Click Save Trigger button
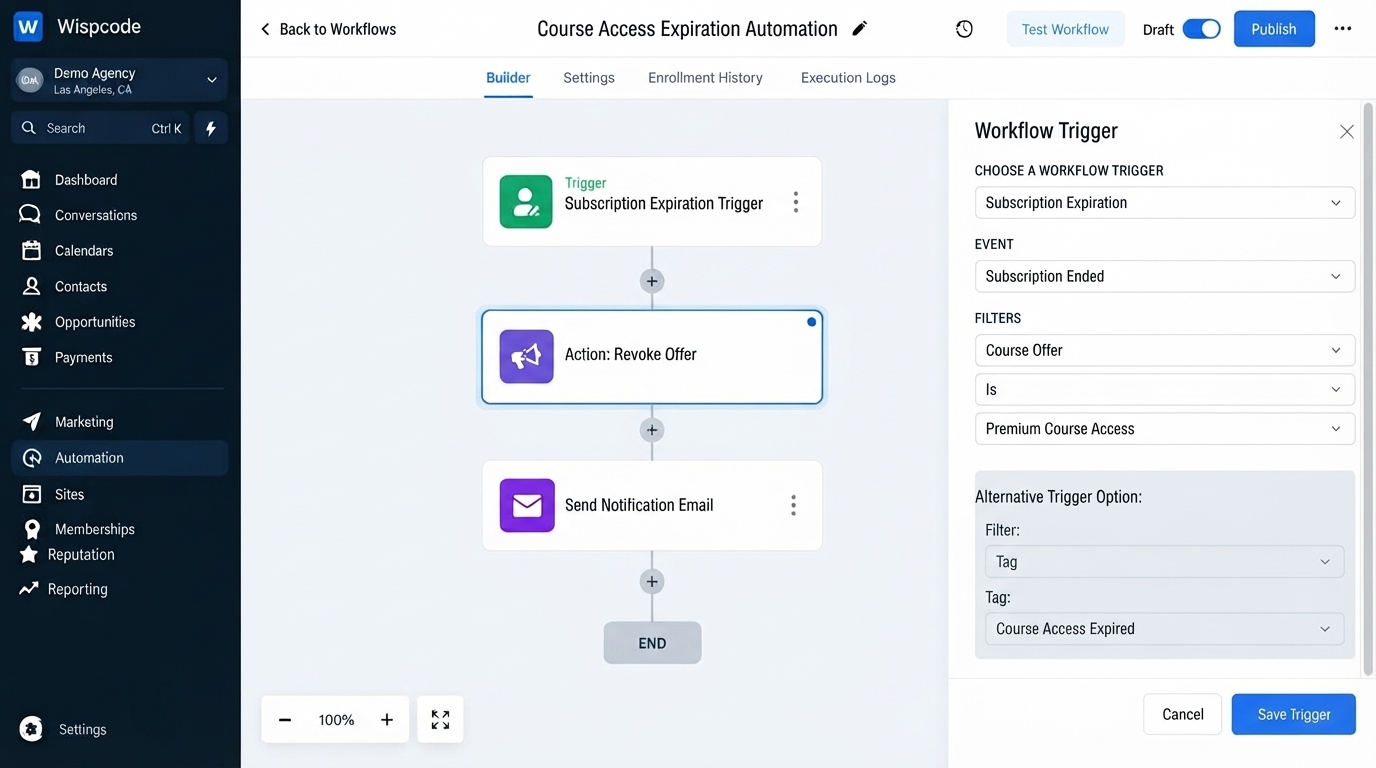 point(1294,714)
